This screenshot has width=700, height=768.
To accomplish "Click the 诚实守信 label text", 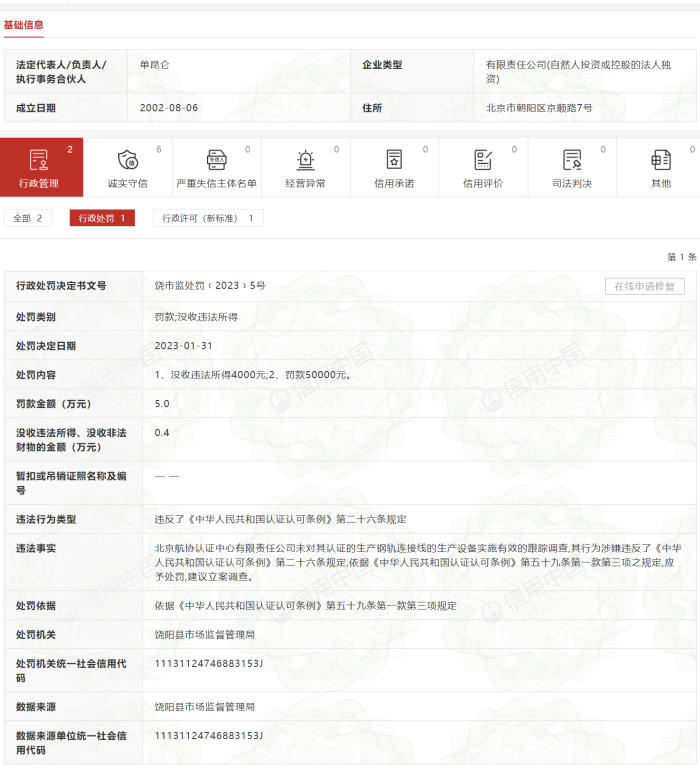I will click(x=127, y=184).
